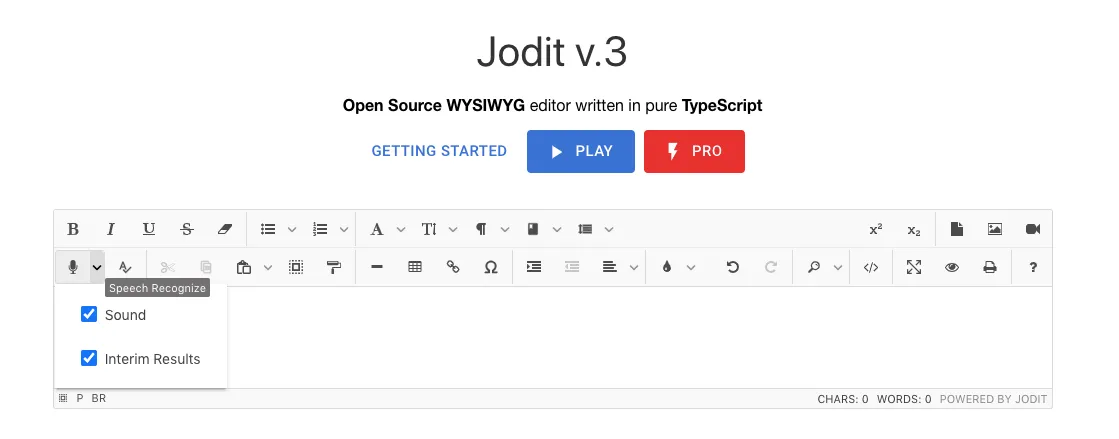This screenshot has height=439, width=1119.
Task: Expand the line height dropdown arrow
Action: pos(609,229)
